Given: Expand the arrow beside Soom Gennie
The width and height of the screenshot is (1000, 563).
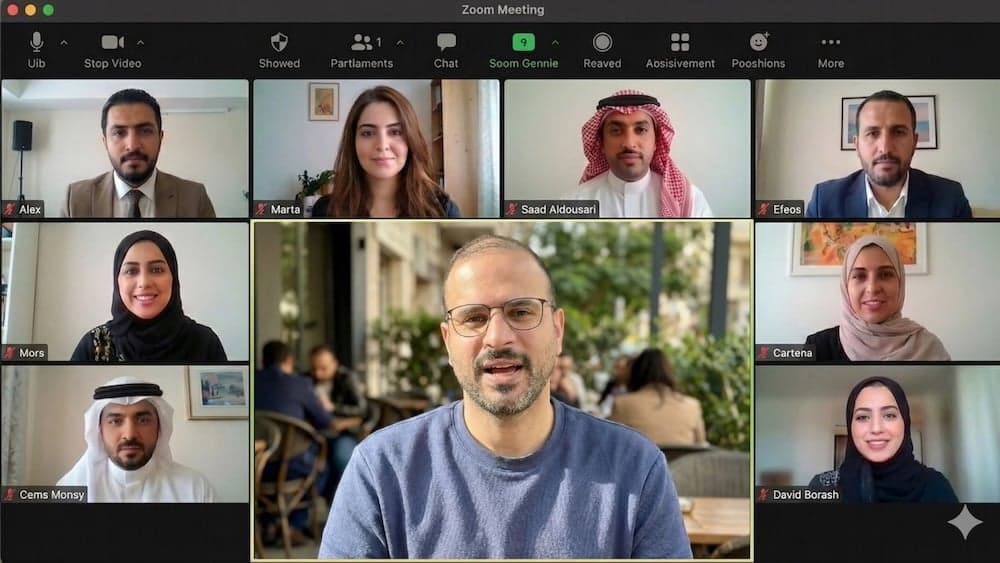Looking at the screenshot, I should 555,43.
